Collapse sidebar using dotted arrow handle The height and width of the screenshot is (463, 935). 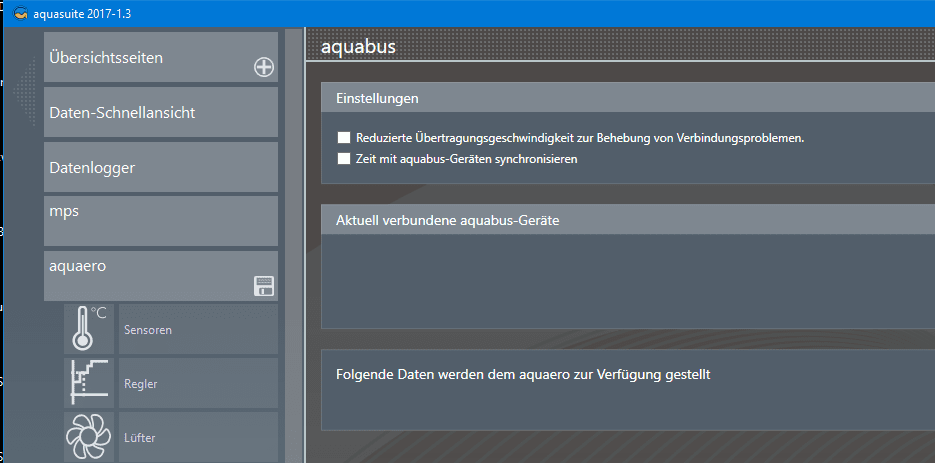click(x=23, y=91)
